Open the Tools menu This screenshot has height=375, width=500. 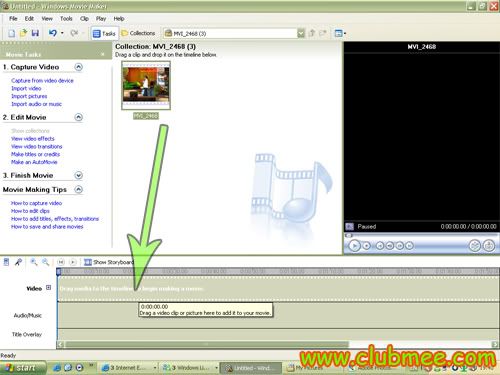(x=66, y=19)
